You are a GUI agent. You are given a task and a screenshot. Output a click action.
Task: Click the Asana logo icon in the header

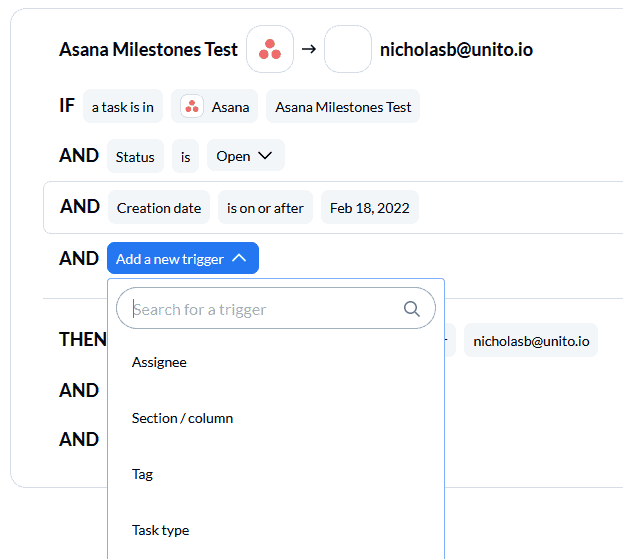(270, 49)
